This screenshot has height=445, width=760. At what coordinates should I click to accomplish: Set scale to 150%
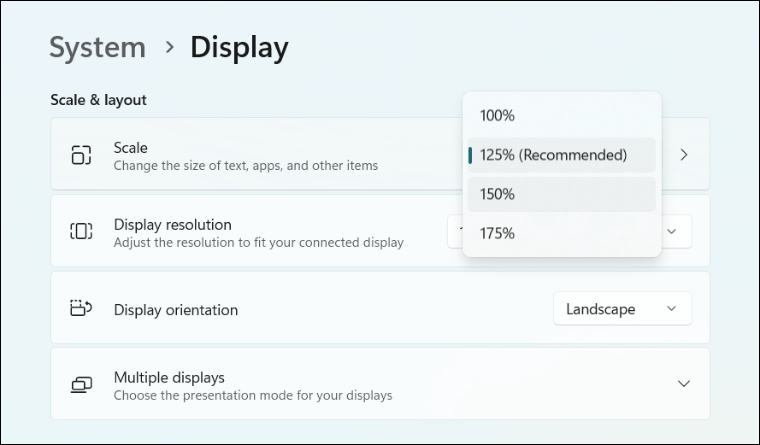point(497,194)
